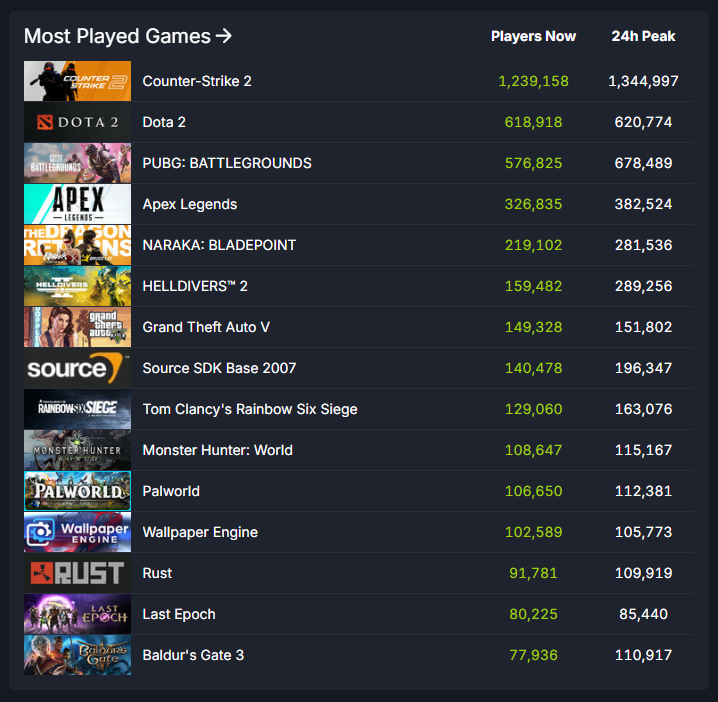Open the Rainbow Six Siege thumbnail
Image resolution: width=718 pixels, height=702 pixels.
pos(77,409)
